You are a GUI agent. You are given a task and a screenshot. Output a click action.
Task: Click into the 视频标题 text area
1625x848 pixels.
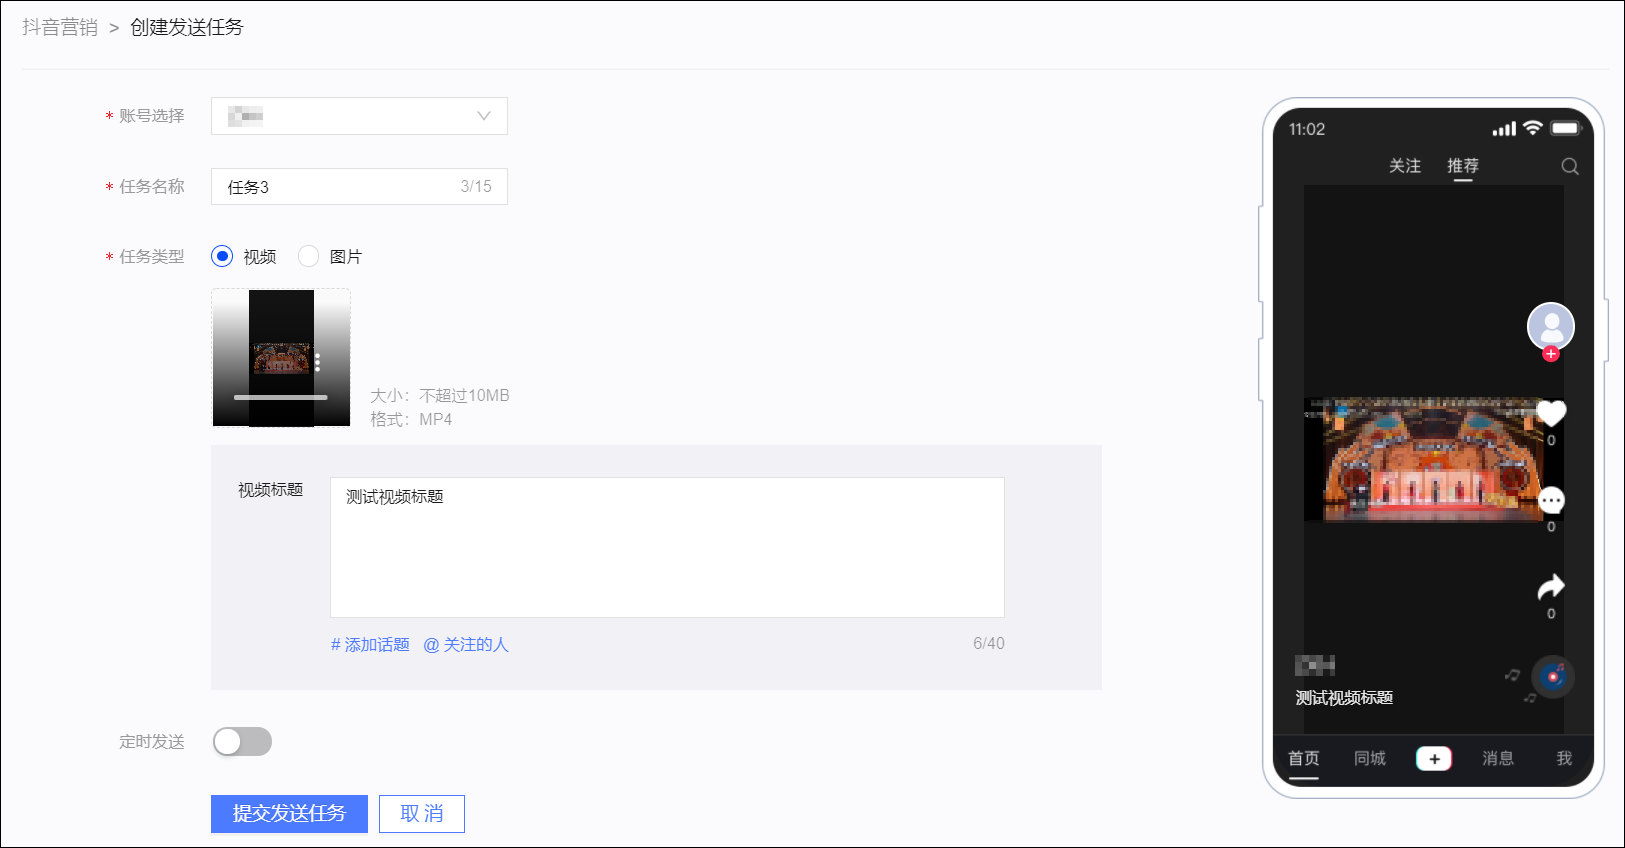tap(667, 547)
